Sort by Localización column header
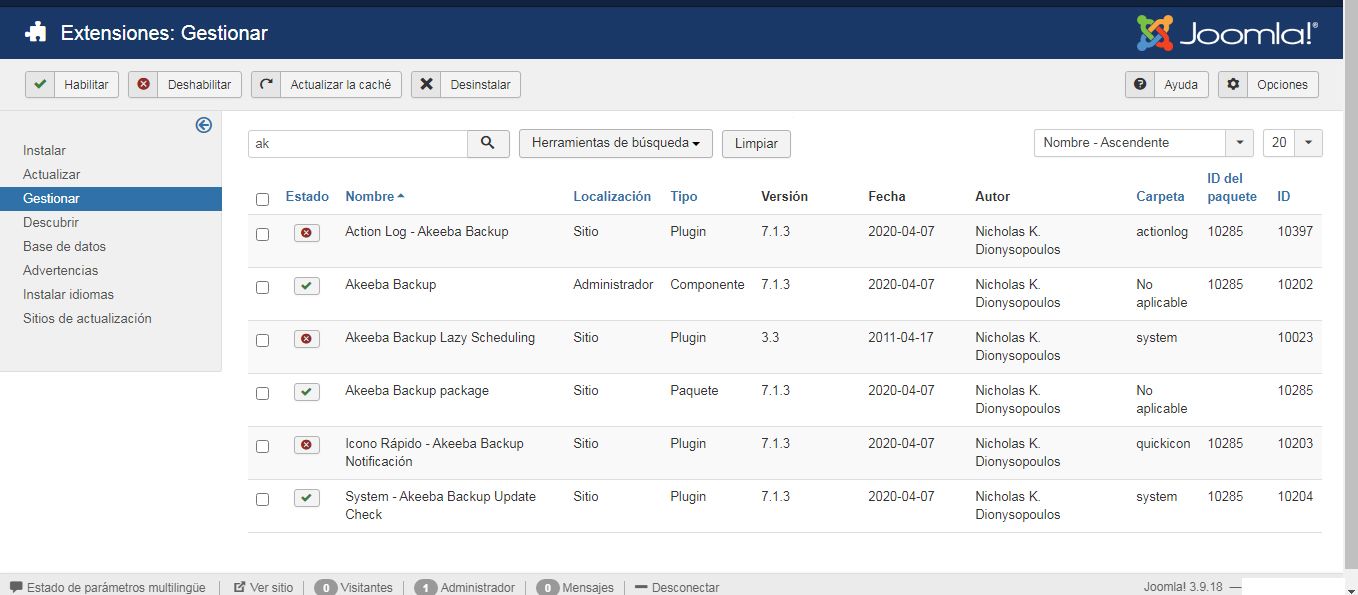Viewport: 1358px width, 595px height. pyautogui.click(x=612, y=197)
